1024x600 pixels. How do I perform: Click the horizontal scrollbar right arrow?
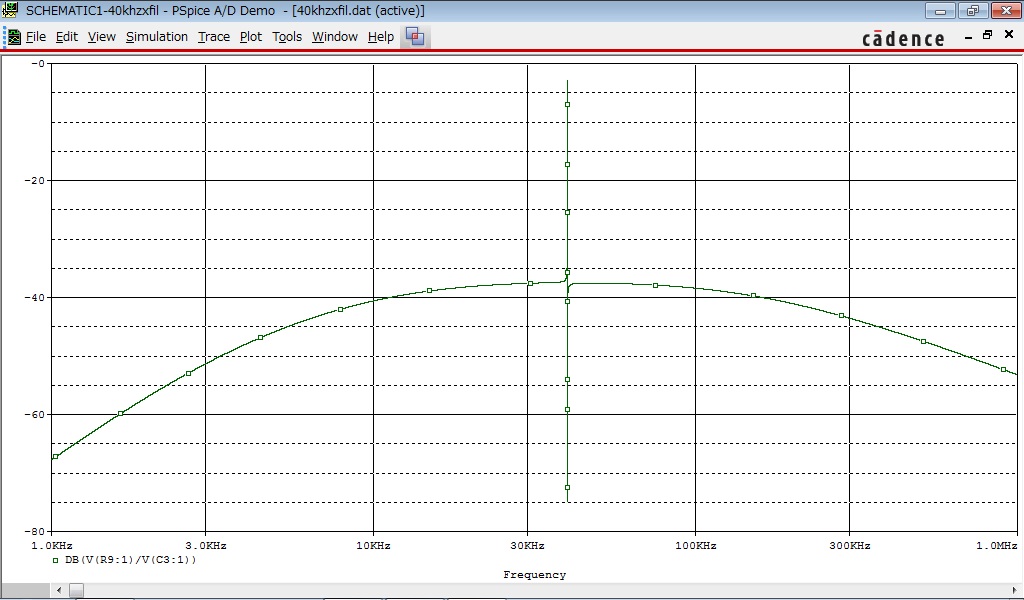[x=1015, y=590]
